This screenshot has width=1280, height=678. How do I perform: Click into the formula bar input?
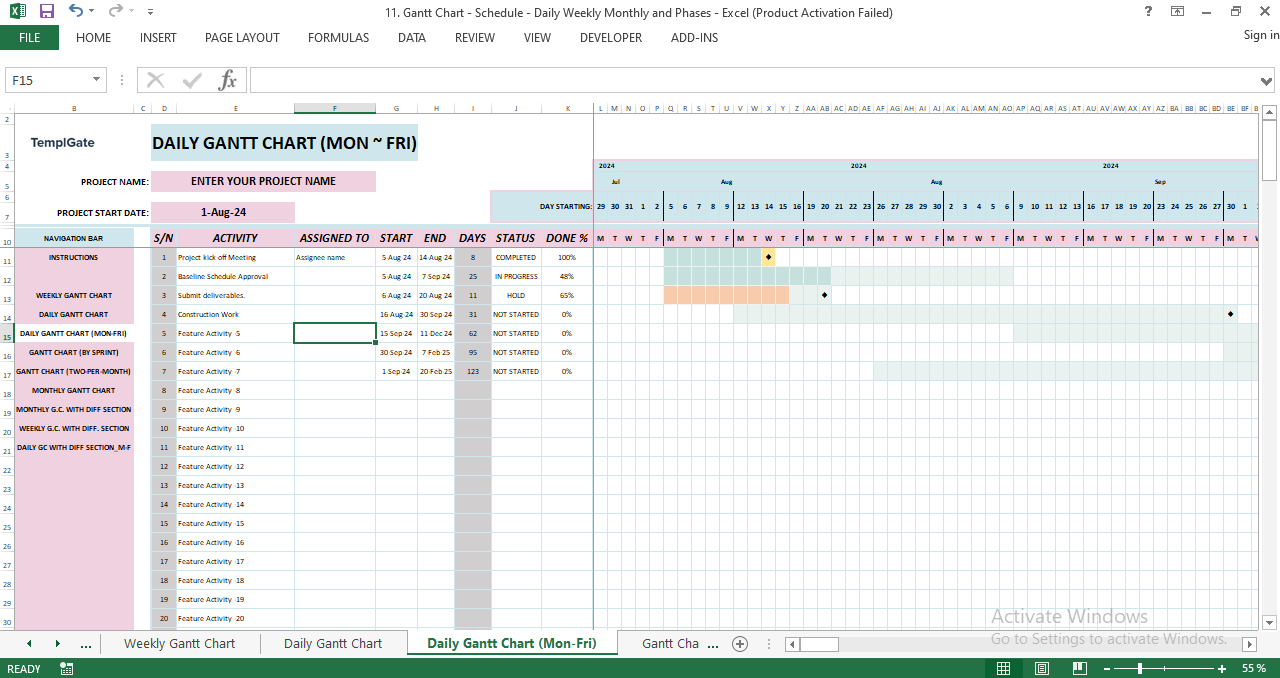point(754,80)
